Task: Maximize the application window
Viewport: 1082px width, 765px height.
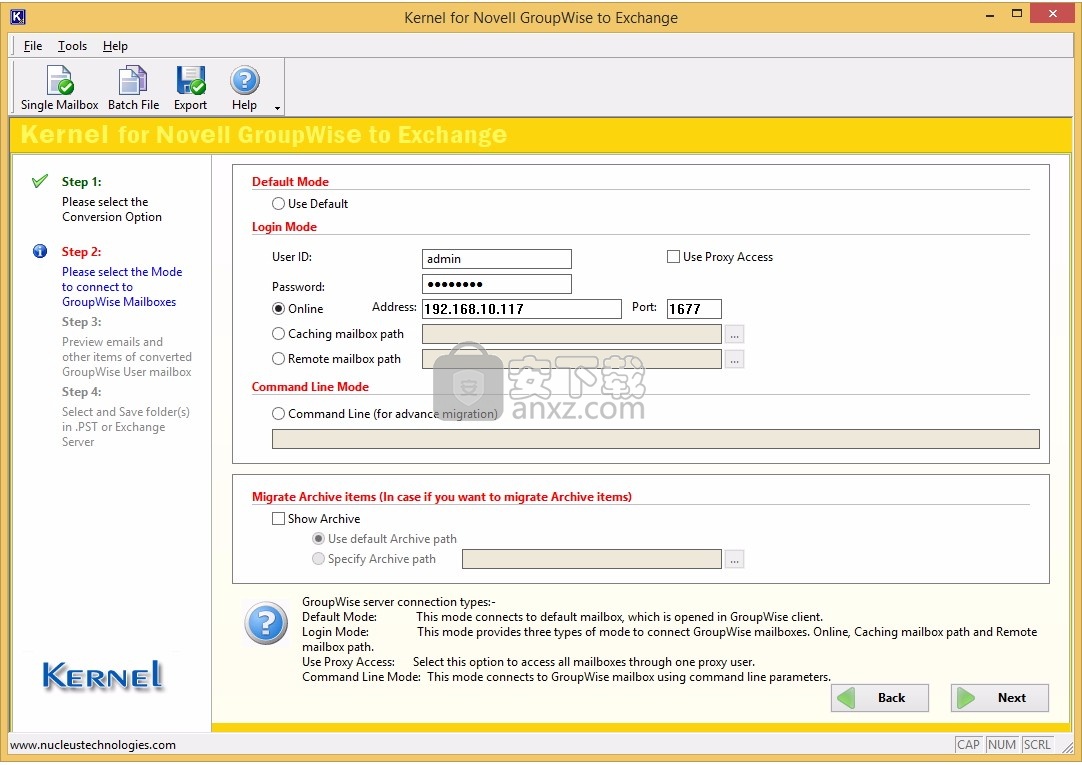Action: pos(1016,14)
